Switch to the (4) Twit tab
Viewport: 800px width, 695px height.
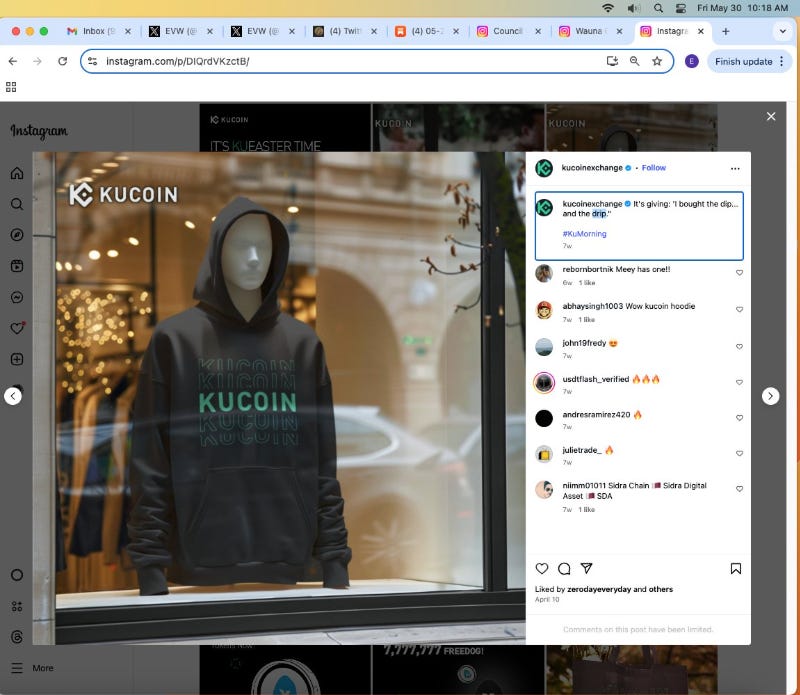click(x=345, y=31)
